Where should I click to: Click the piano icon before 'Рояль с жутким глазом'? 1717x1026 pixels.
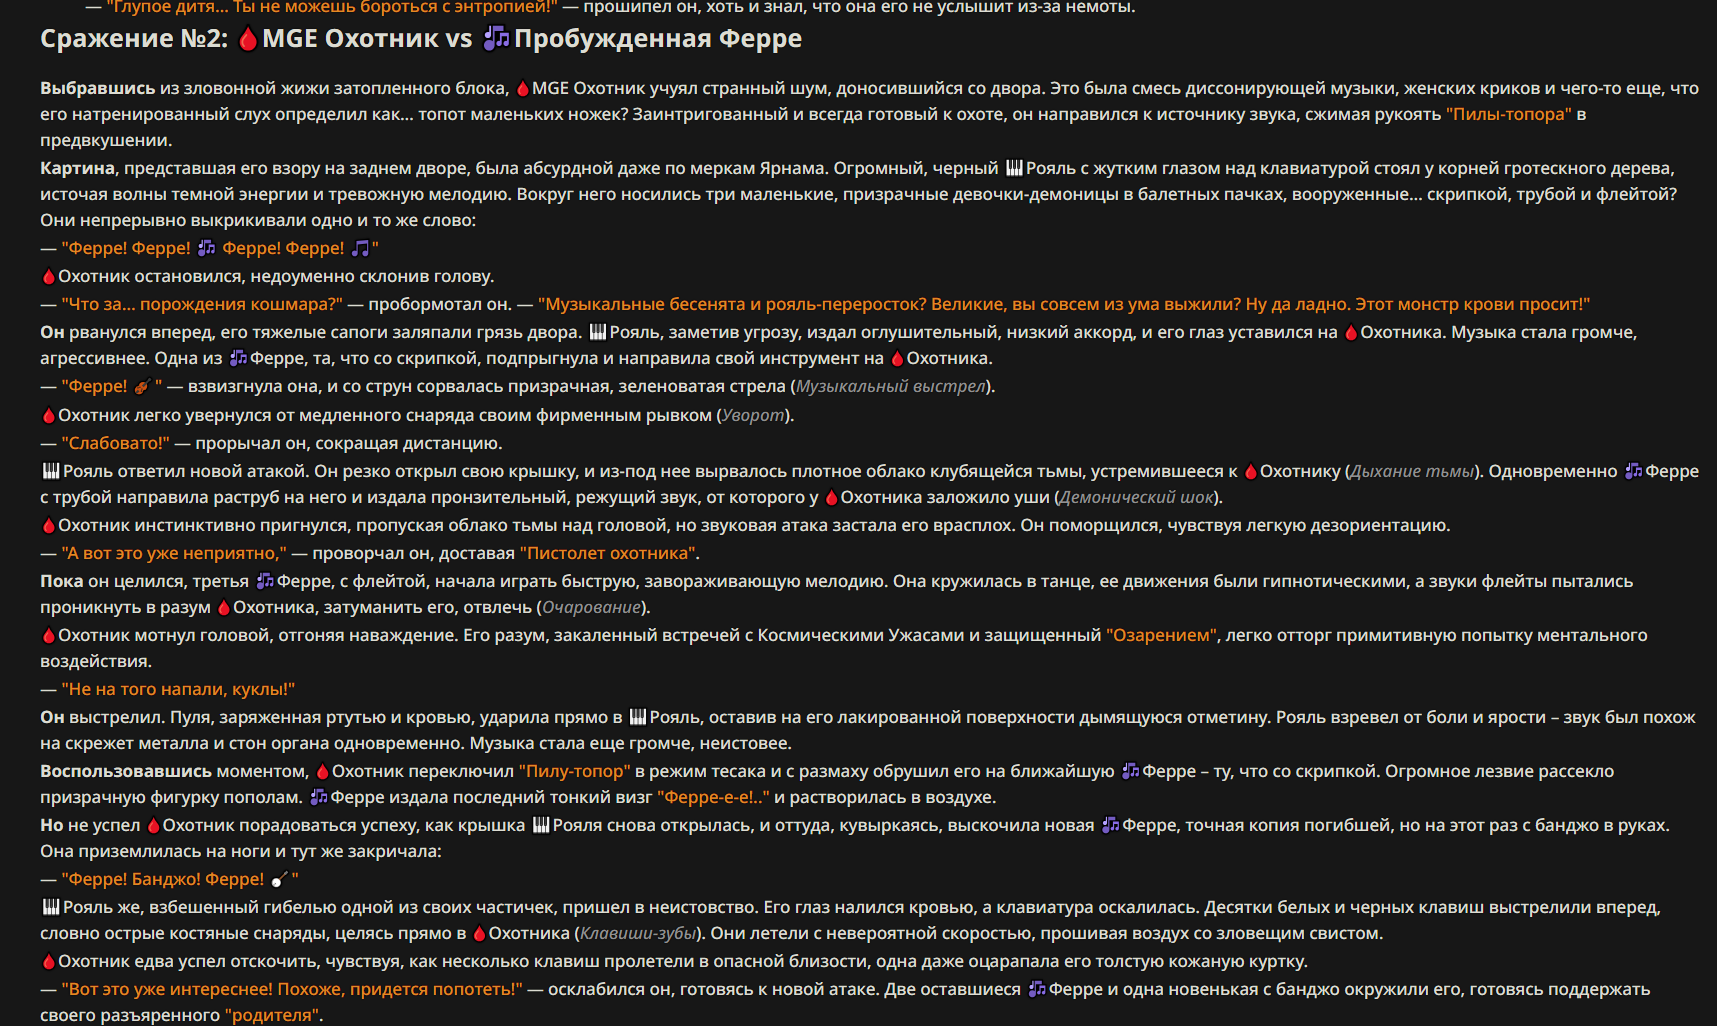[1014, 168]
